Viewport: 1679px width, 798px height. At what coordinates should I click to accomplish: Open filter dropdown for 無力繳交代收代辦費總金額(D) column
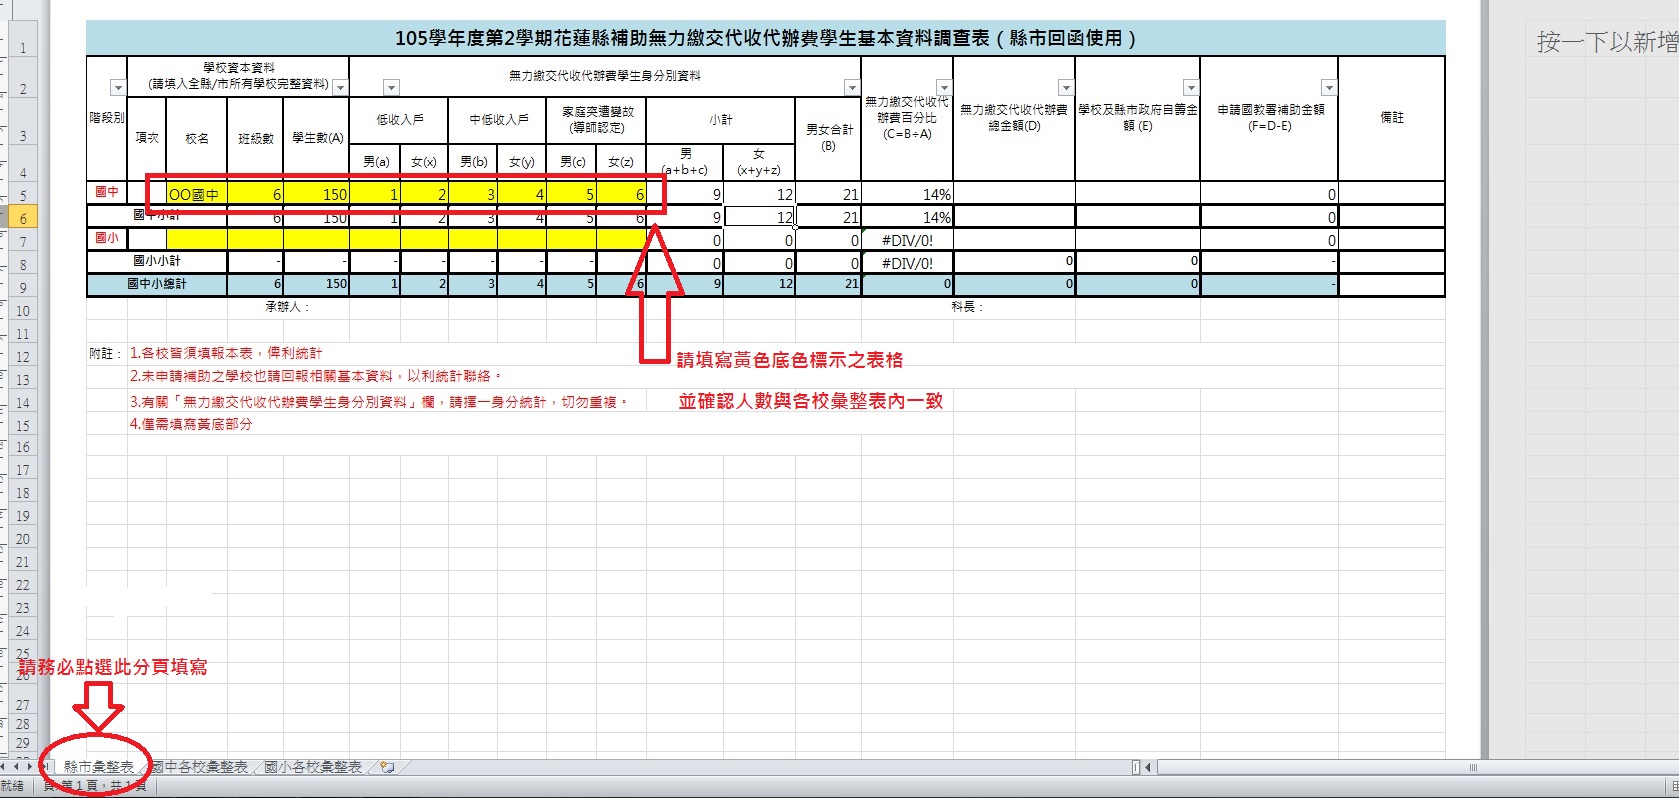1065,88
